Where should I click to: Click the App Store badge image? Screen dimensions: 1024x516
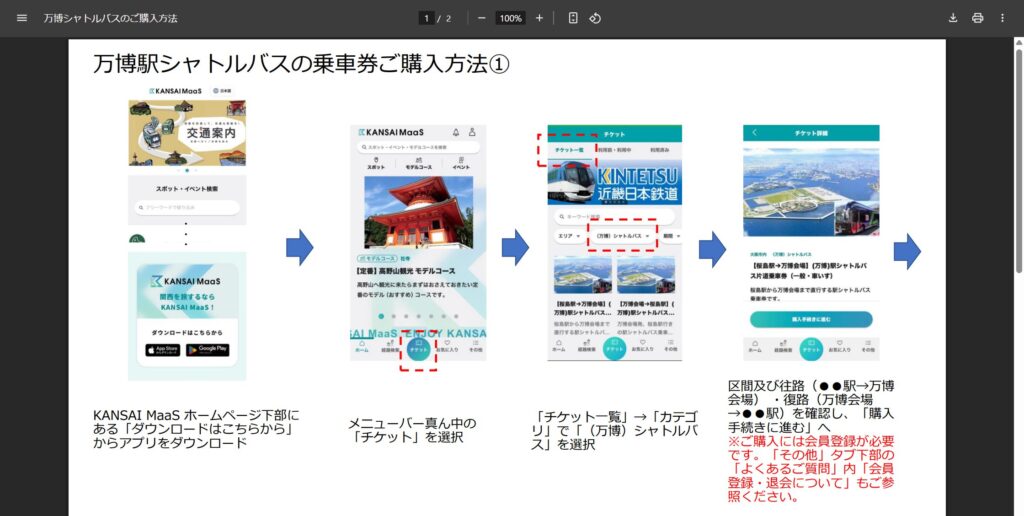click(163, 350)
